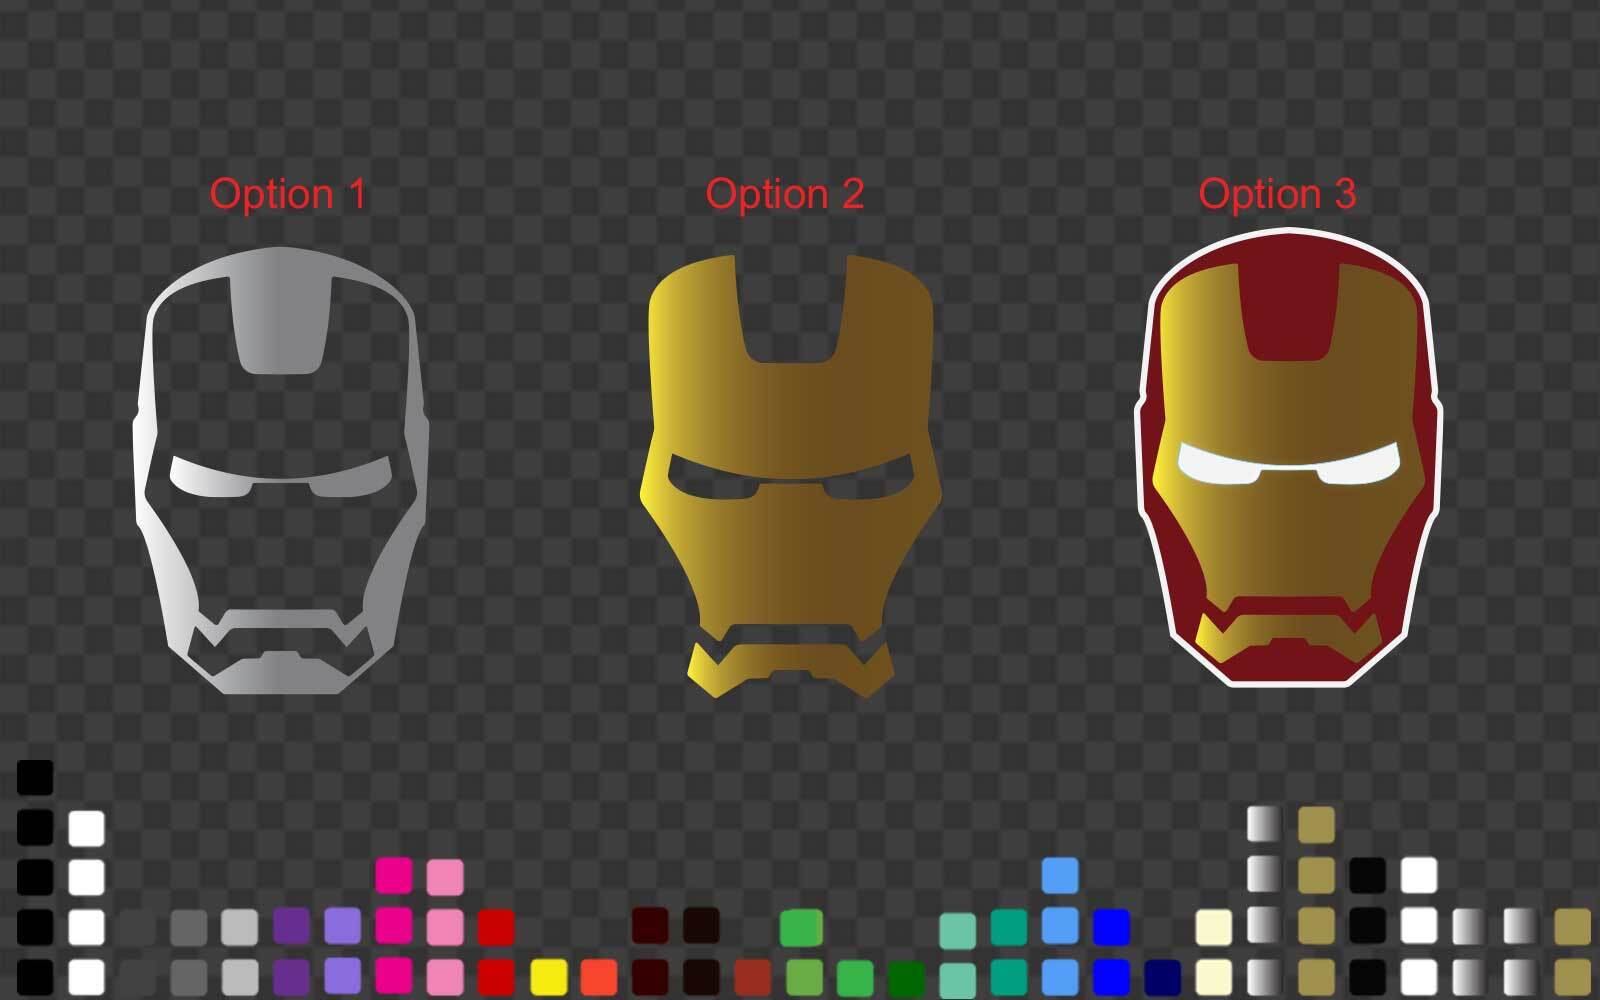
Task: Select the gold faceplate mask under Option 2
Action: 790,476
